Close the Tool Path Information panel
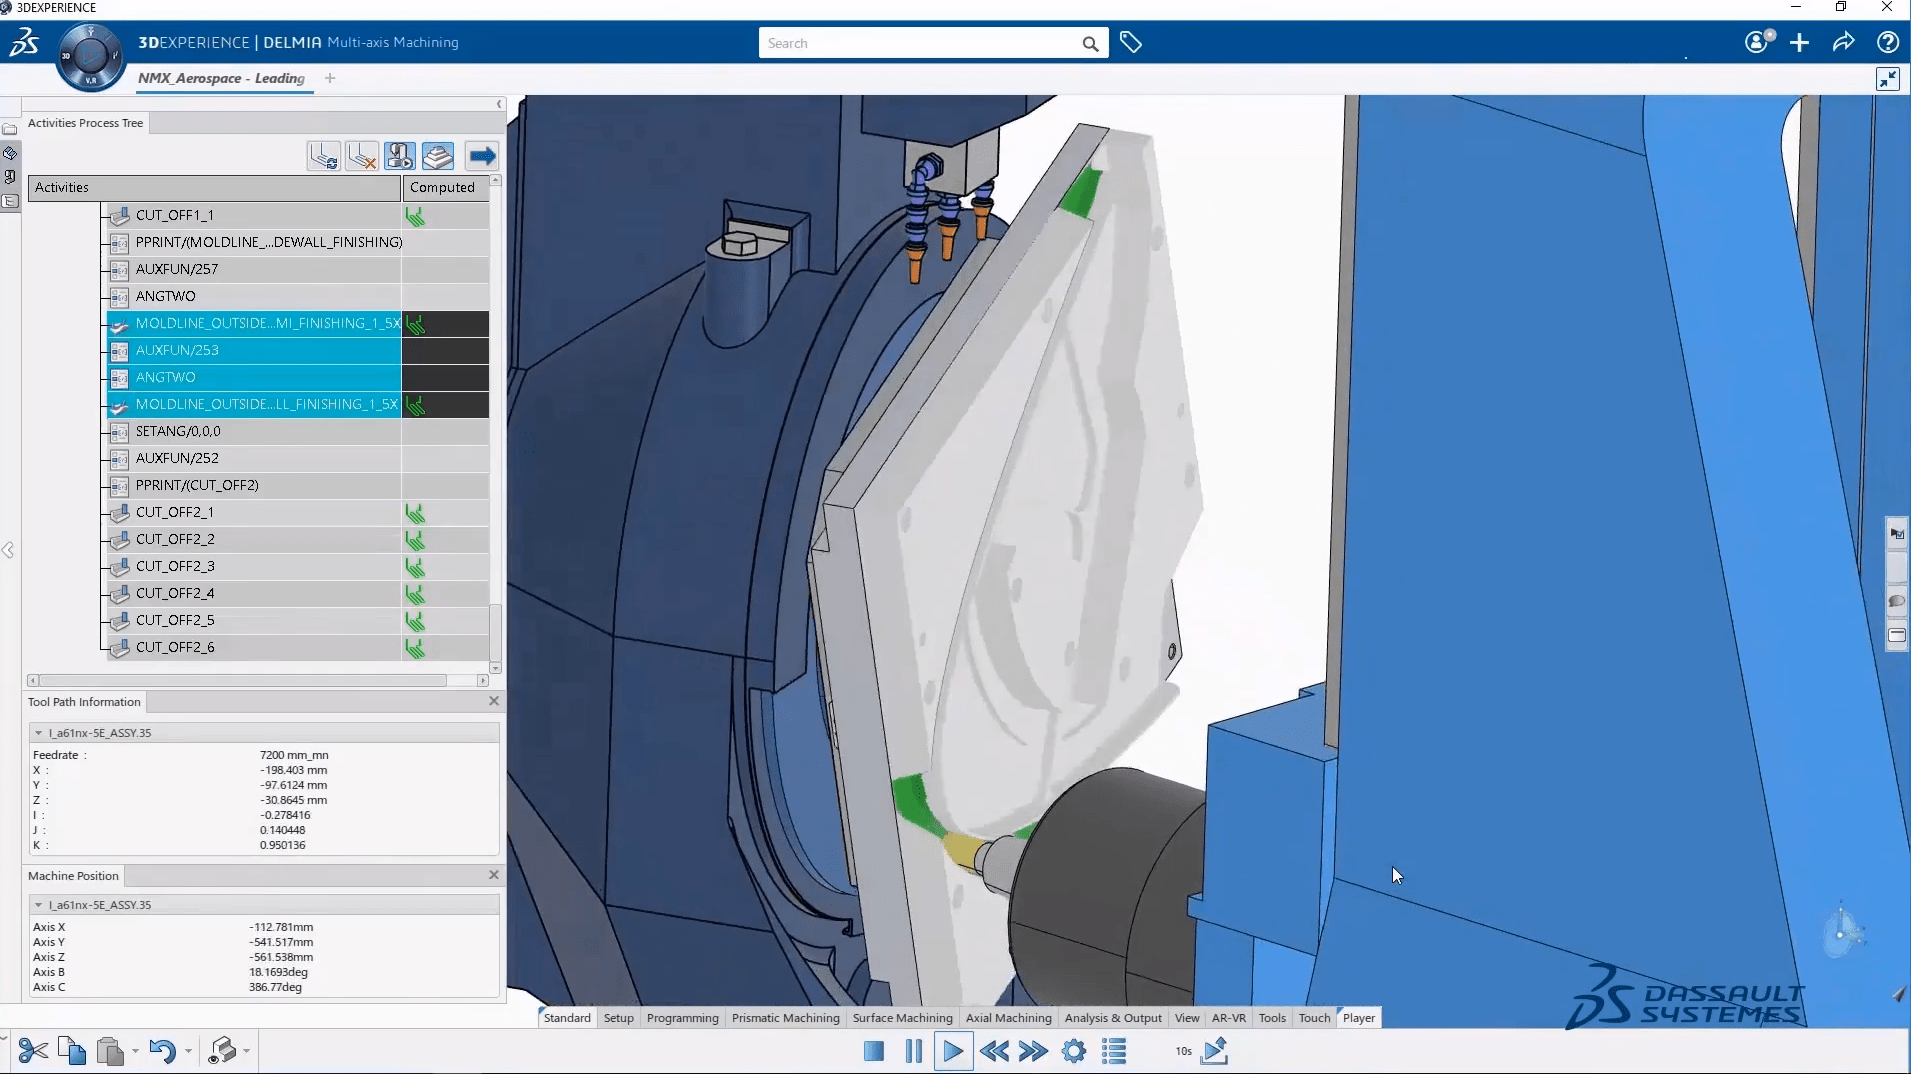Image resolution: width=1911 pixels, height=1074 pixels. pyautogui.click(x=494, y=701)
